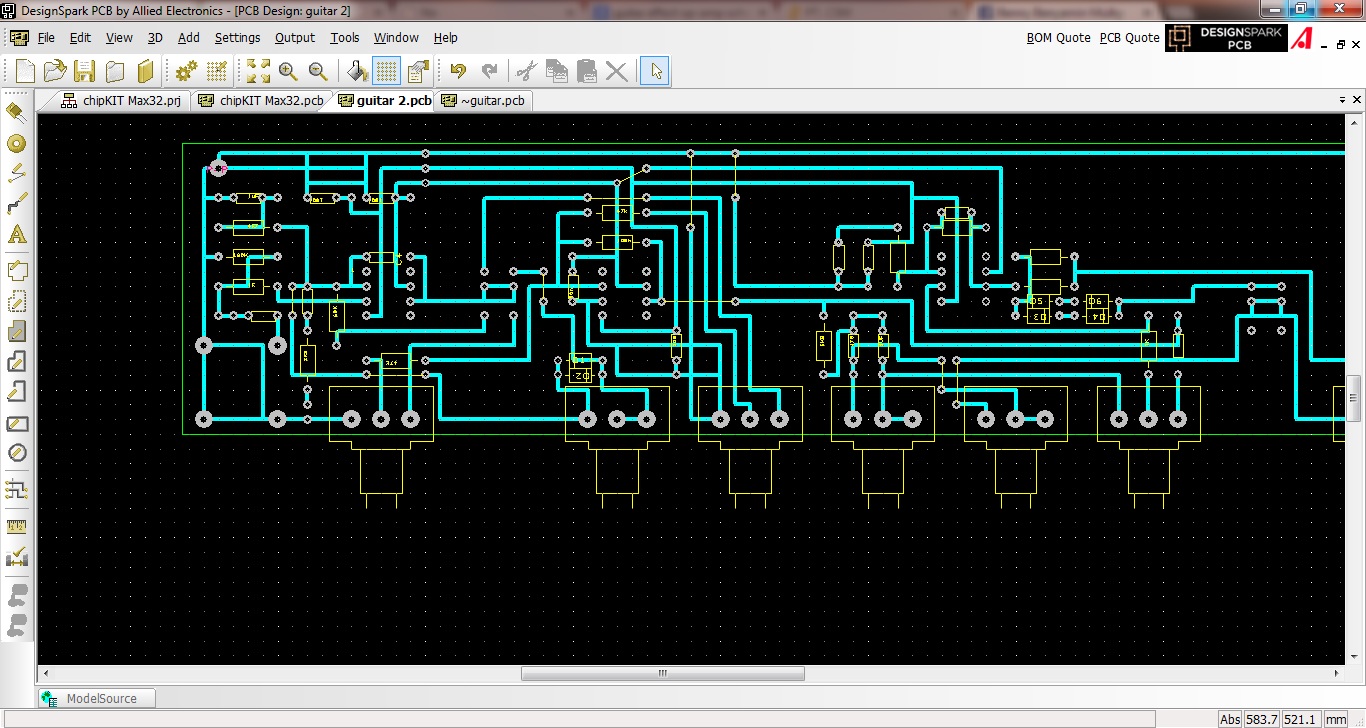Click the BOM Quote button
The height and width of the screenshot is (728, 1366).
[x=1058, y=38]
